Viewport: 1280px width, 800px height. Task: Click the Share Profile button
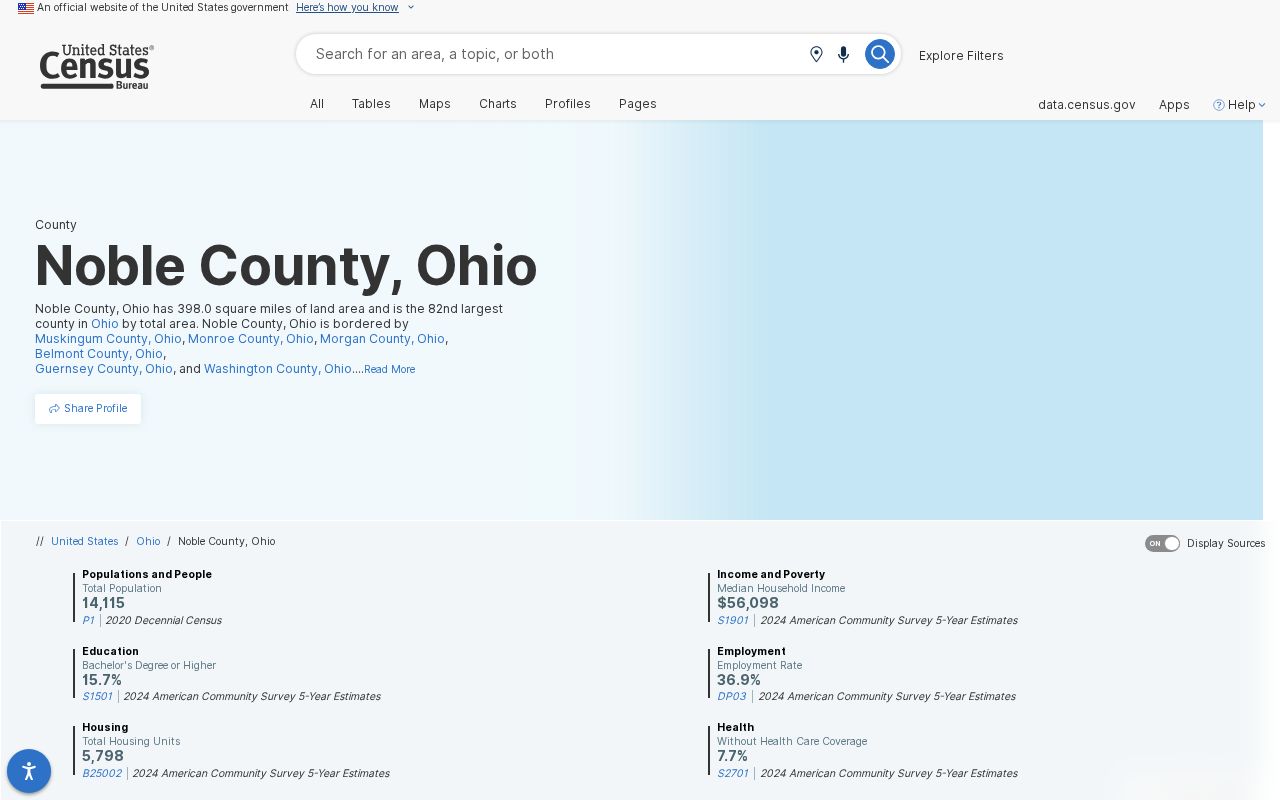point(88,408)
